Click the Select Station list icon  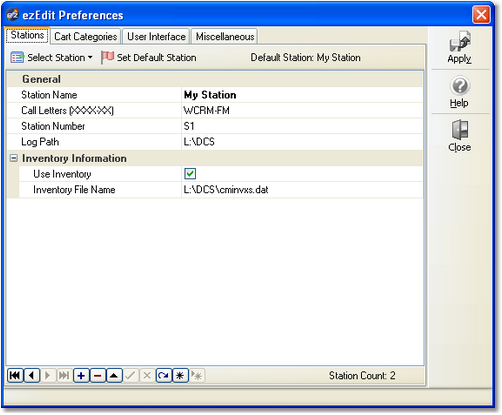pos(17,57)
